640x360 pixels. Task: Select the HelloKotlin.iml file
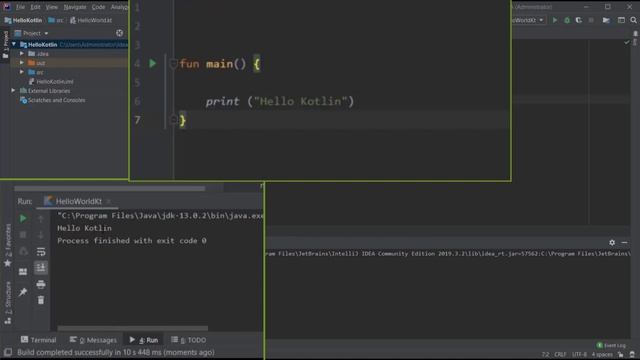pyautogui.click(x=51, y=82)
